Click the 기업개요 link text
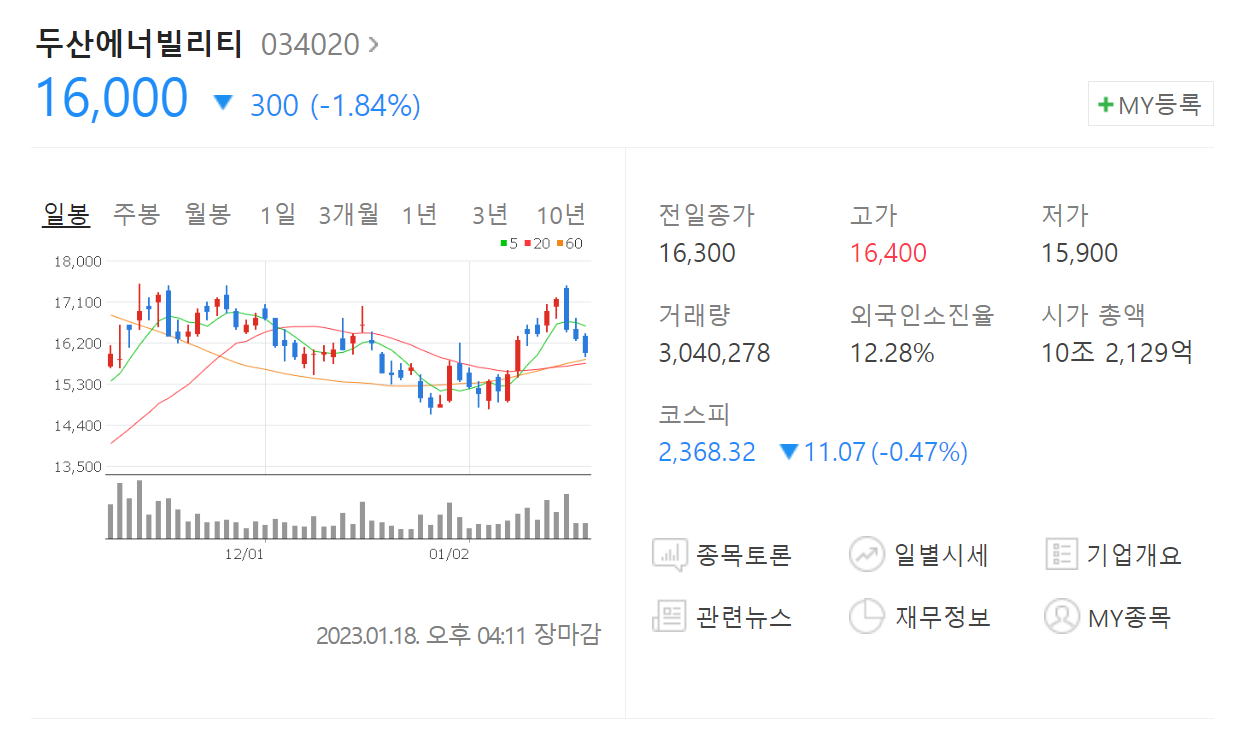This screenshot has width=1235, height=736. [1134, 555]
